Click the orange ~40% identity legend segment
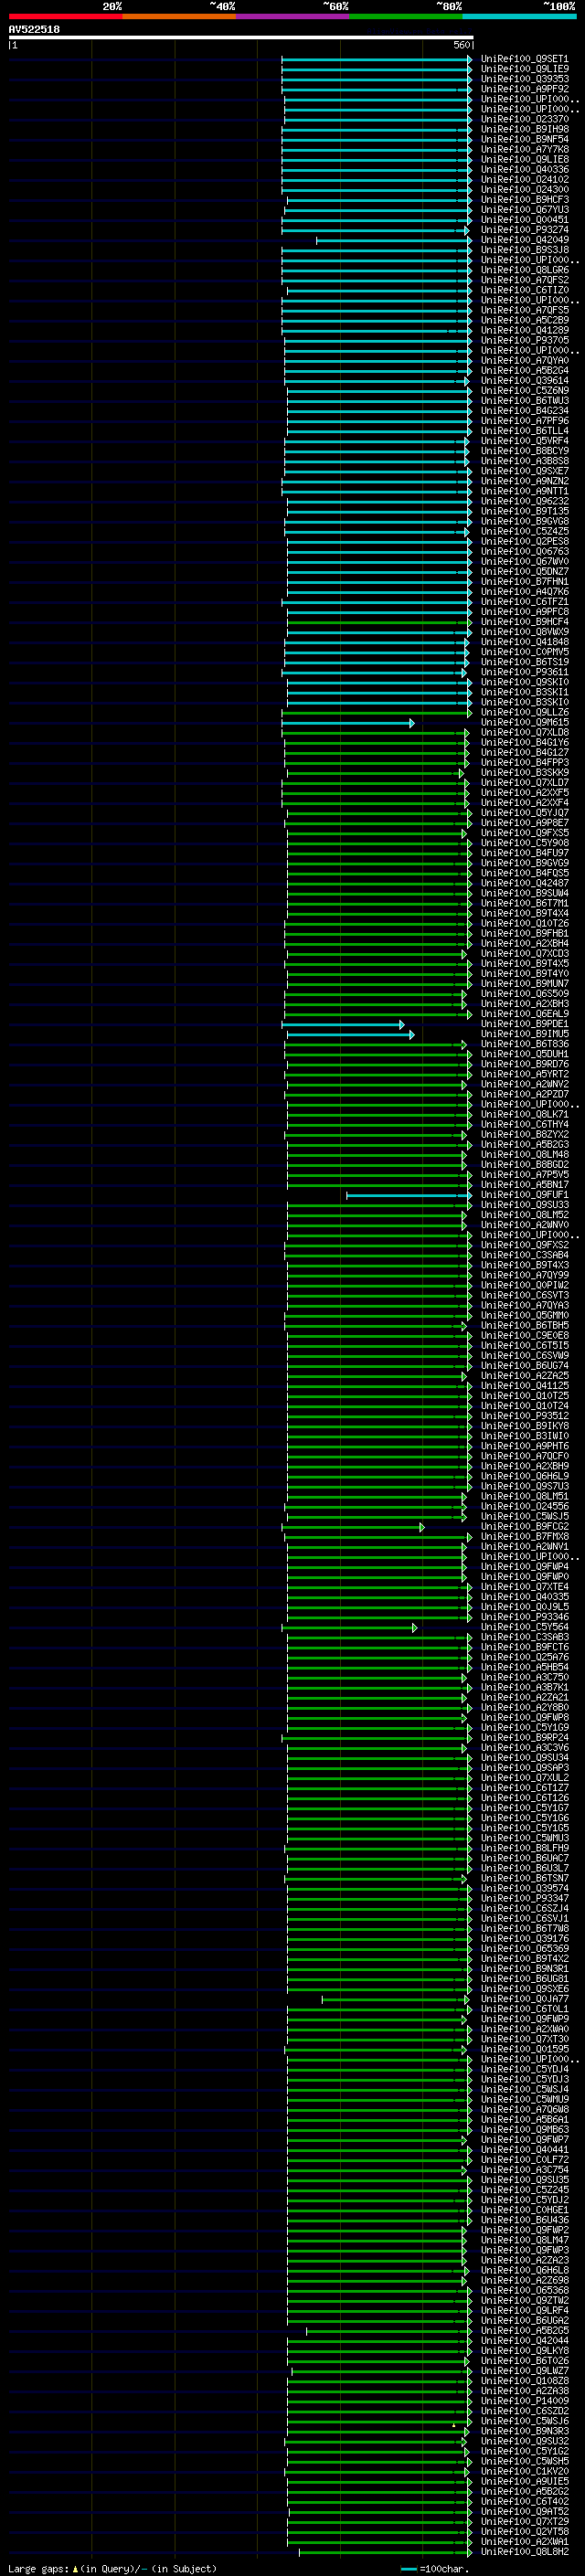The height and width of the screenshot is (2576, 585). (179, 16)
